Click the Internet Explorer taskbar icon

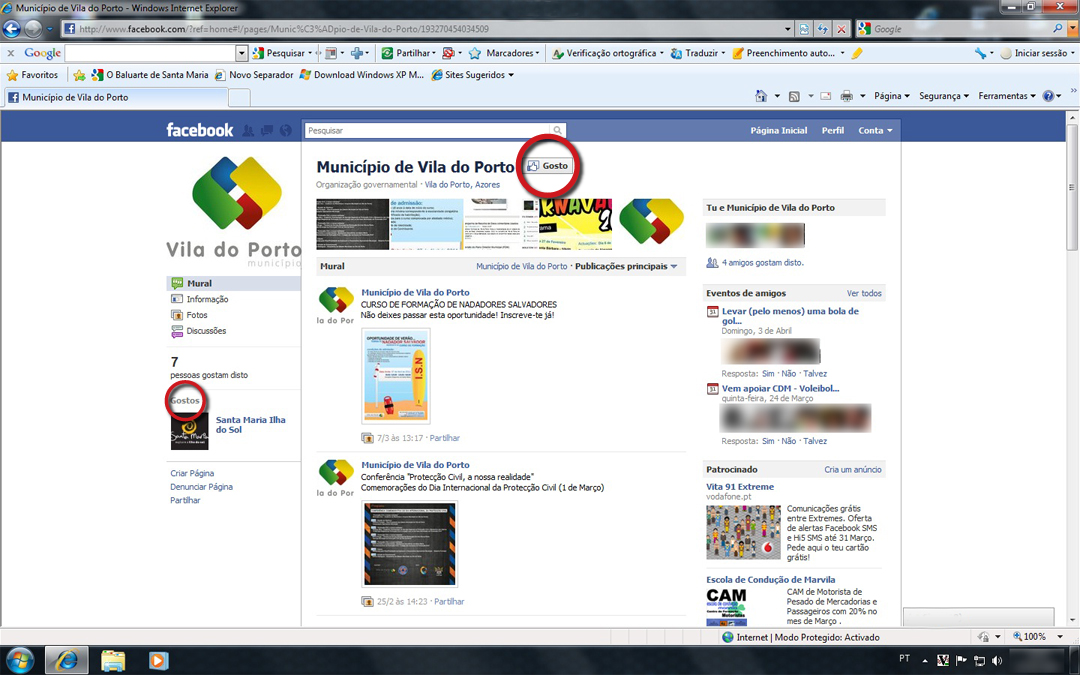[66, 661]
